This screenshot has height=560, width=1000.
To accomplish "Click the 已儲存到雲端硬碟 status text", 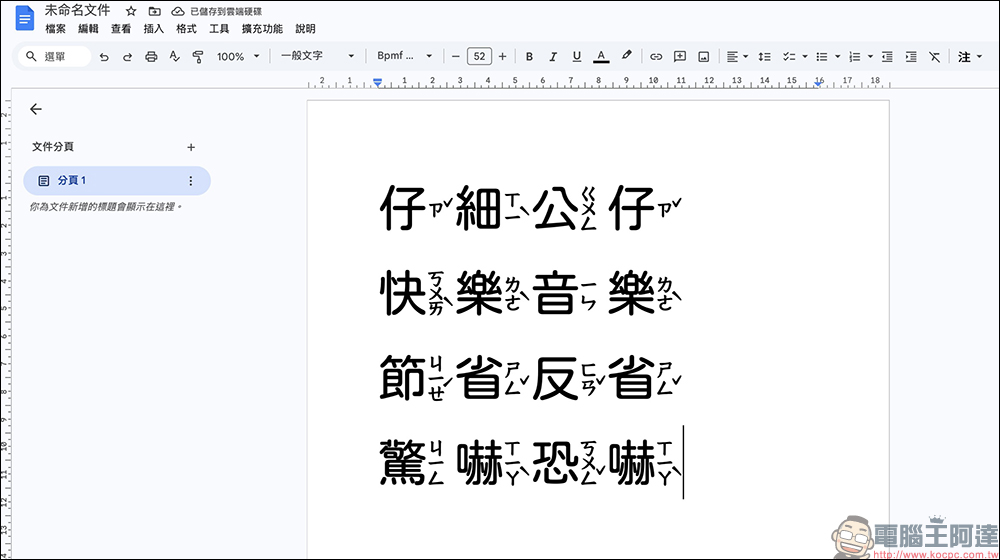I will click(226, 11).
